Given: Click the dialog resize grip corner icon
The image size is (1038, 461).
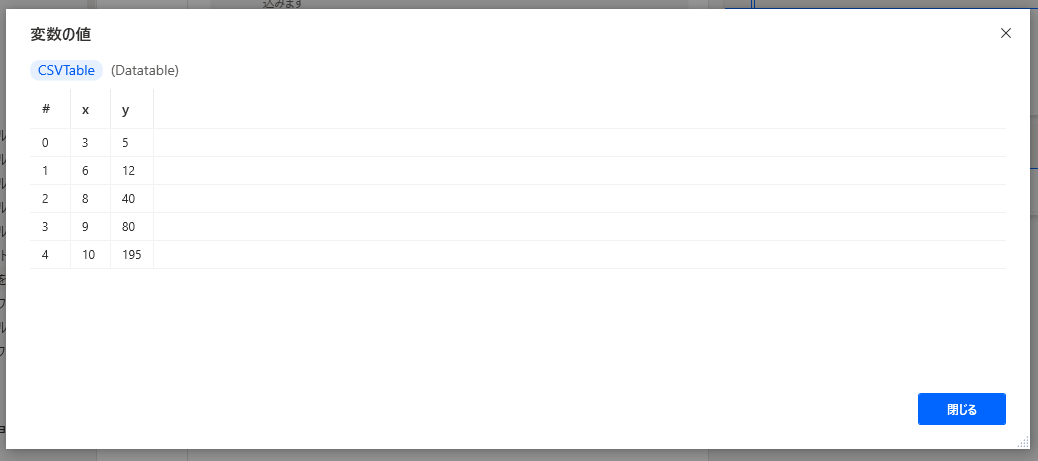Looking at the screenshot, I should [1023, 442].
